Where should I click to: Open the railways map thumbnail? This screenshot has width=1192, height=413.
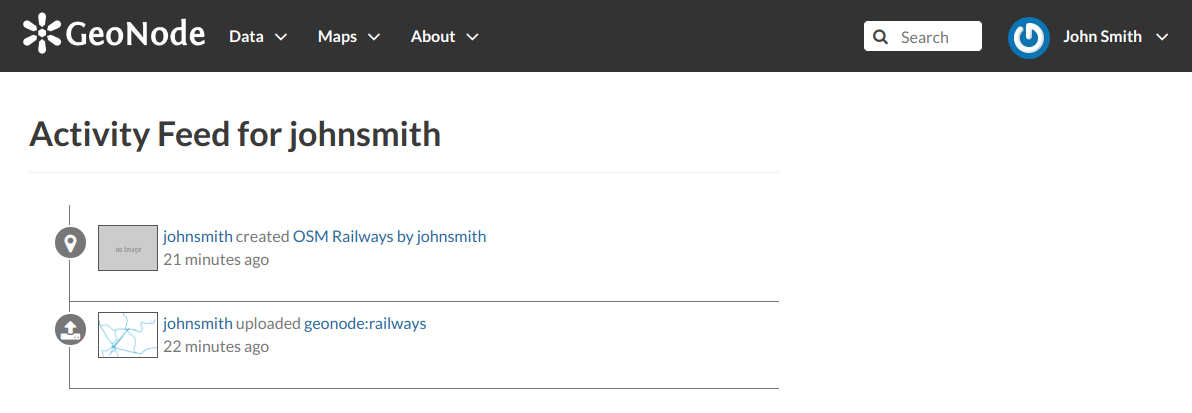click(x=128, y=335)
